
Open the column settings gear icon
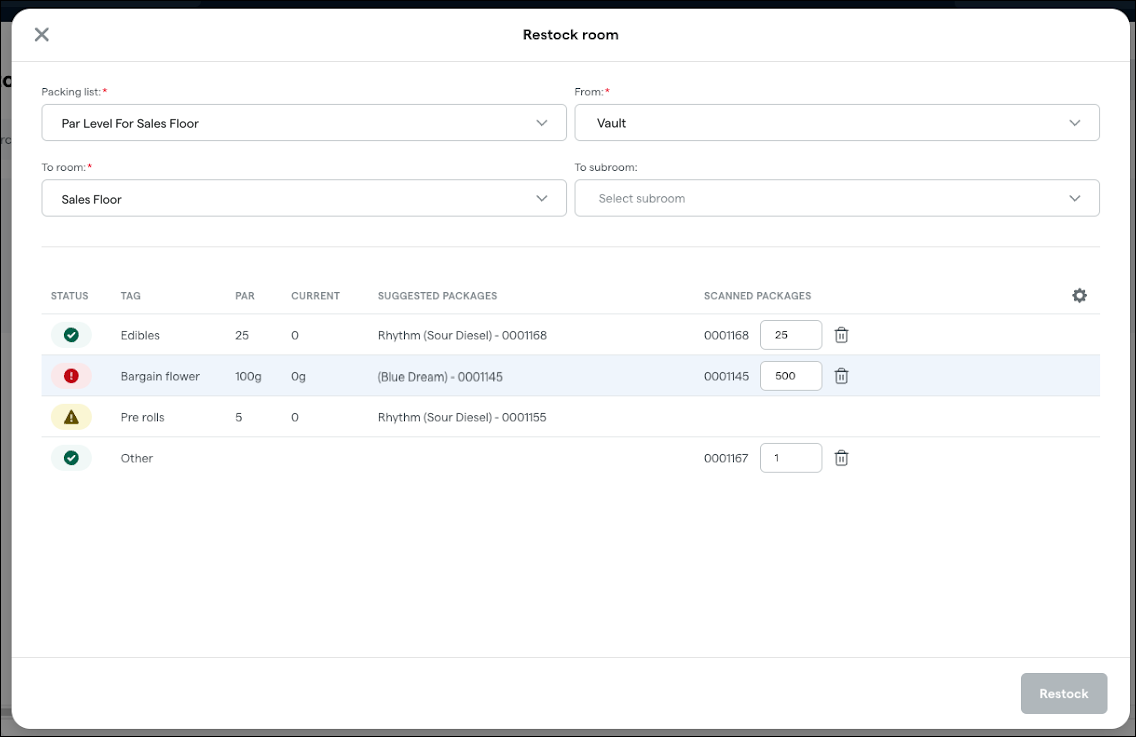click(1079, 295)
